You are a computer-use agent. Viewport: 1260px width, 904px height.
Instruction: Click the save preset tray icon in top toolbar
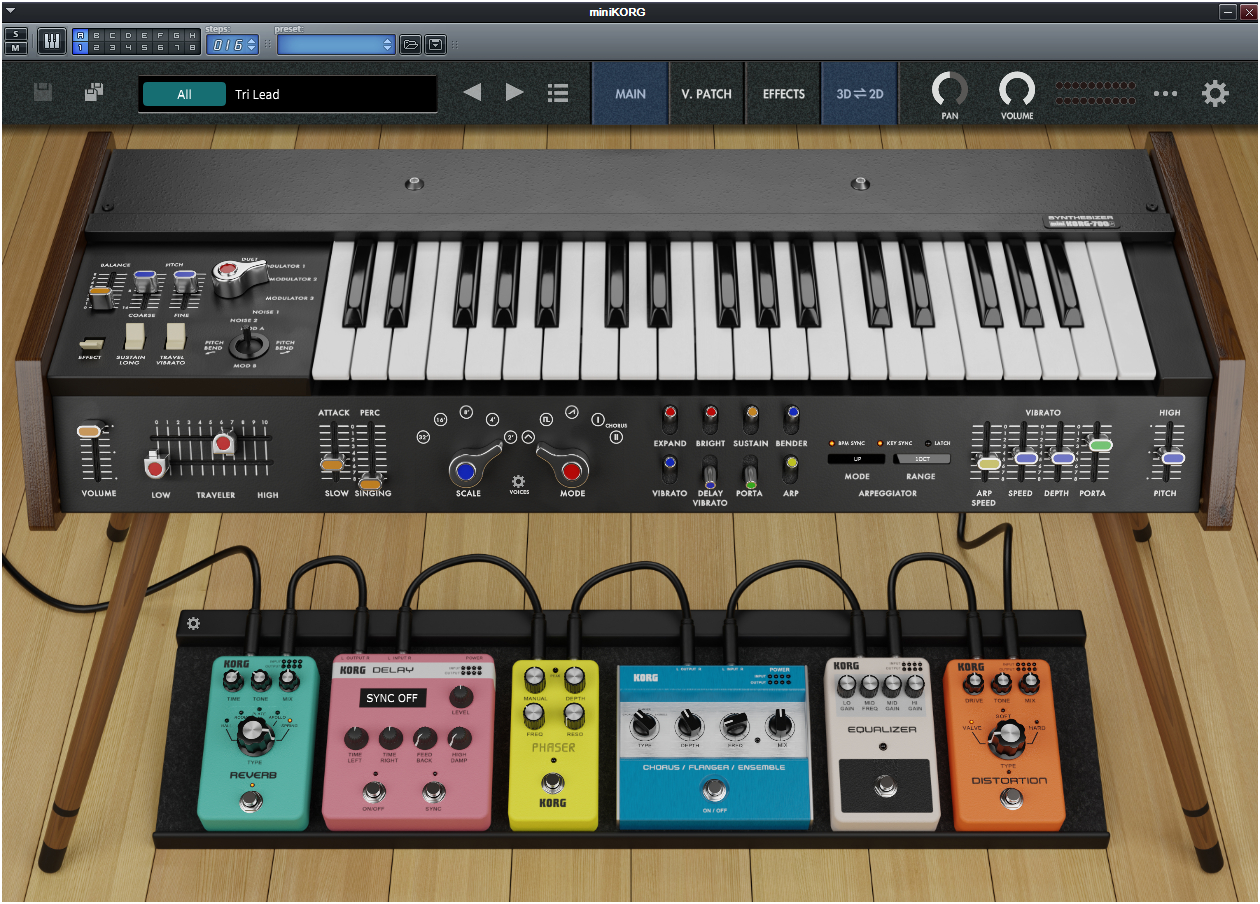(x=435, y=44)
